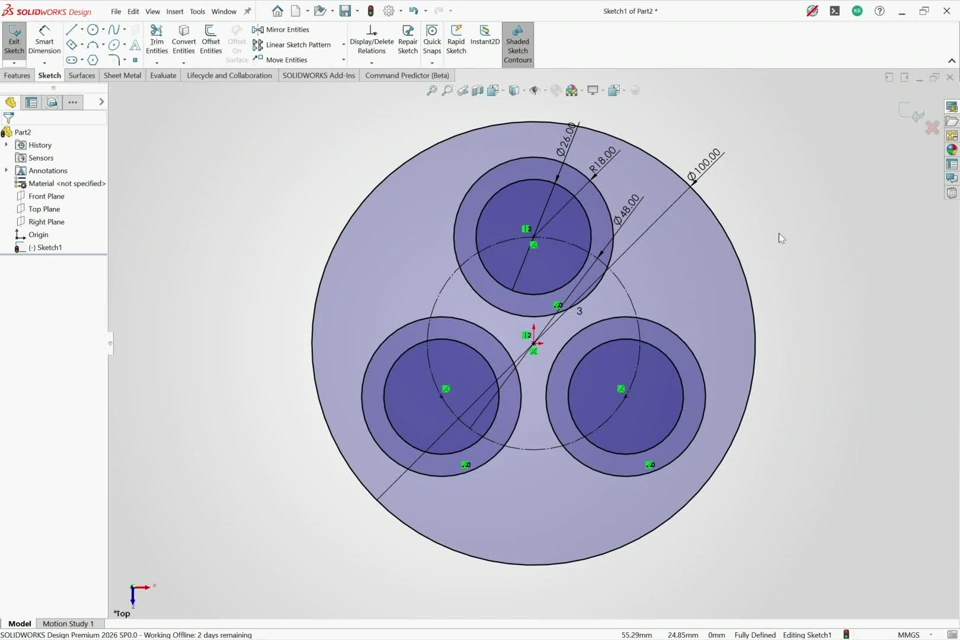Click the Save icon
This screenshot has width=960, height=640.
345,11
